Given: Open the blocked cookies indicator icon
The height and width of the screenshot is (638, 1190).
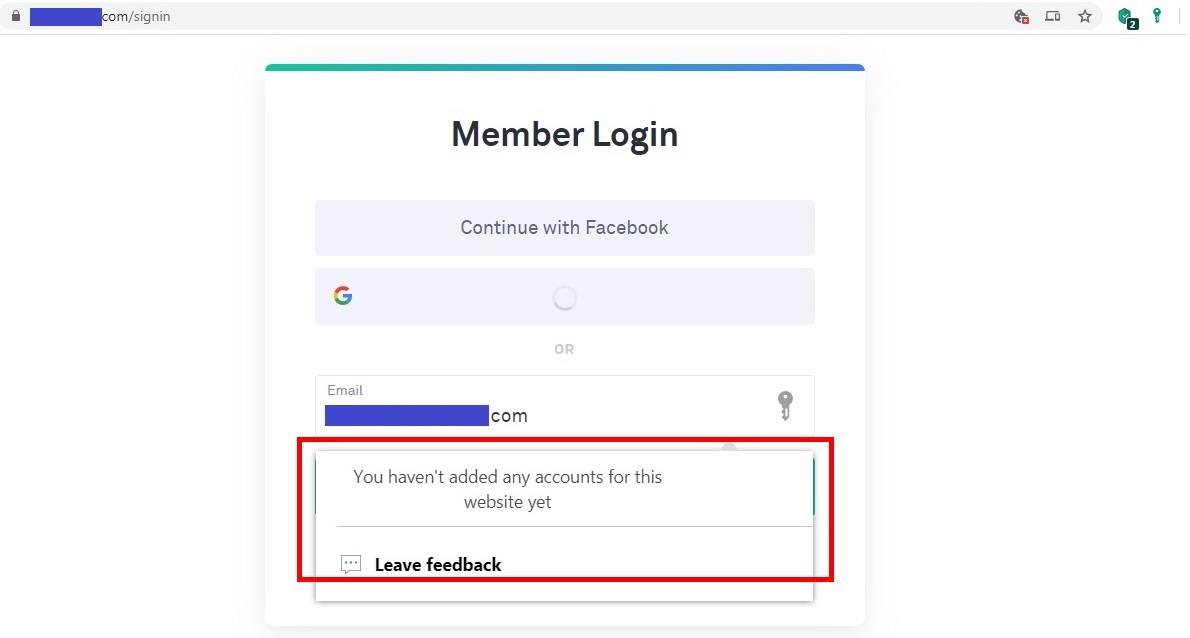Looking at the screenshot, I should (x=1022, y=17).
